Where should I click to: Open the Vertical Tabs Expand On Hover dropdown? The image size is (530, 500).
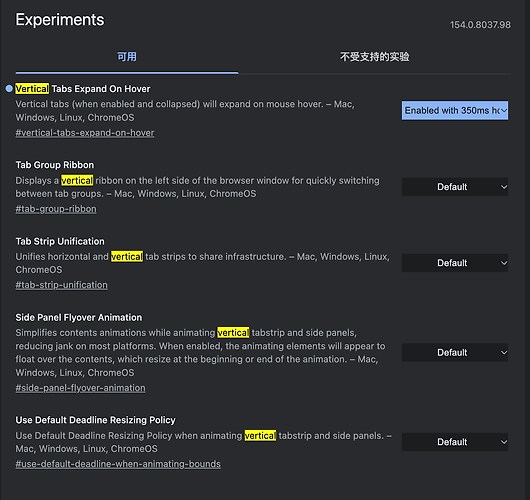tap(455, 110)
